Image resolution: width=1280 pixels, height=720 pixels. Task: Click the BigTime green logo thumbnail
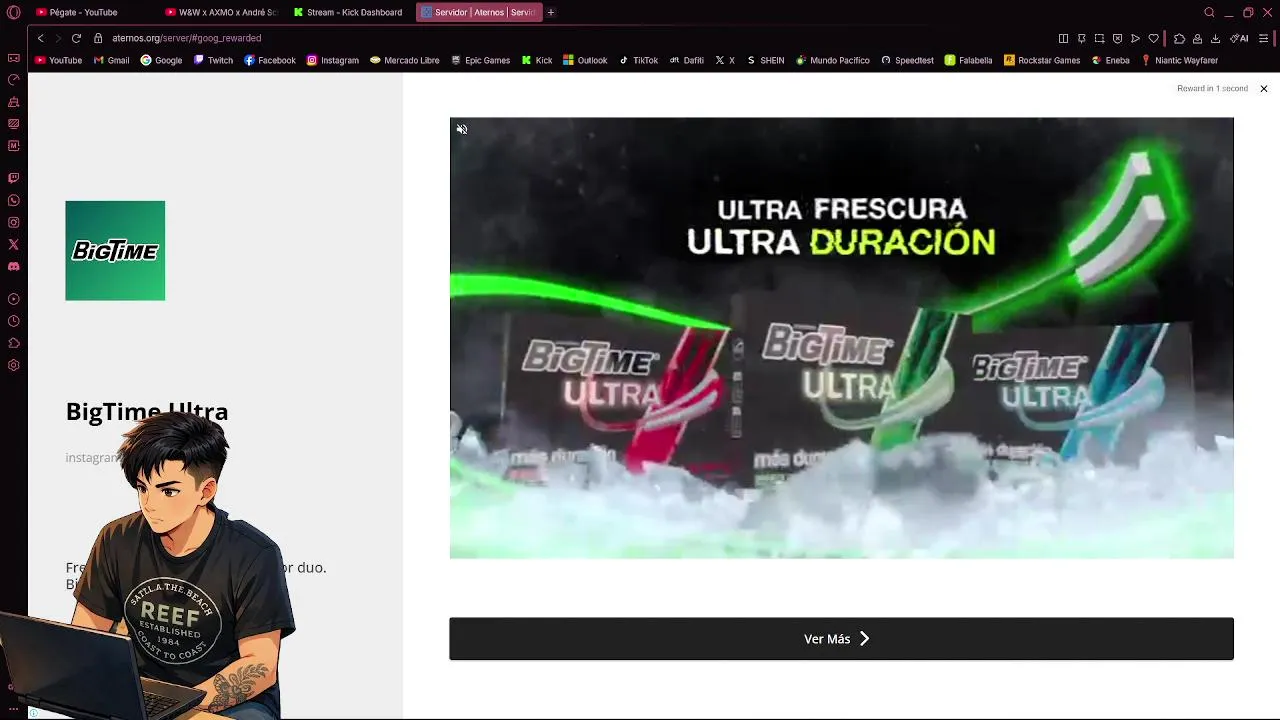115,251
